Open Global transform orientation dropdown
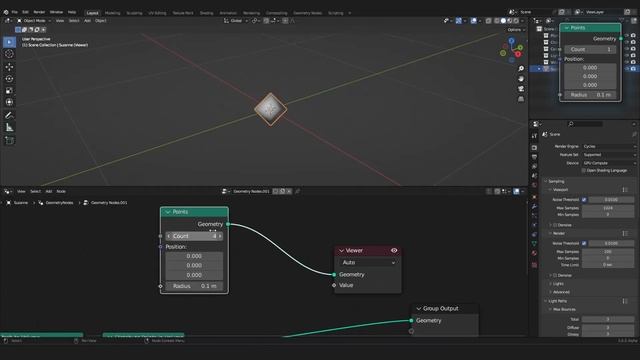640x360 pixels. (x=236, y=21)
